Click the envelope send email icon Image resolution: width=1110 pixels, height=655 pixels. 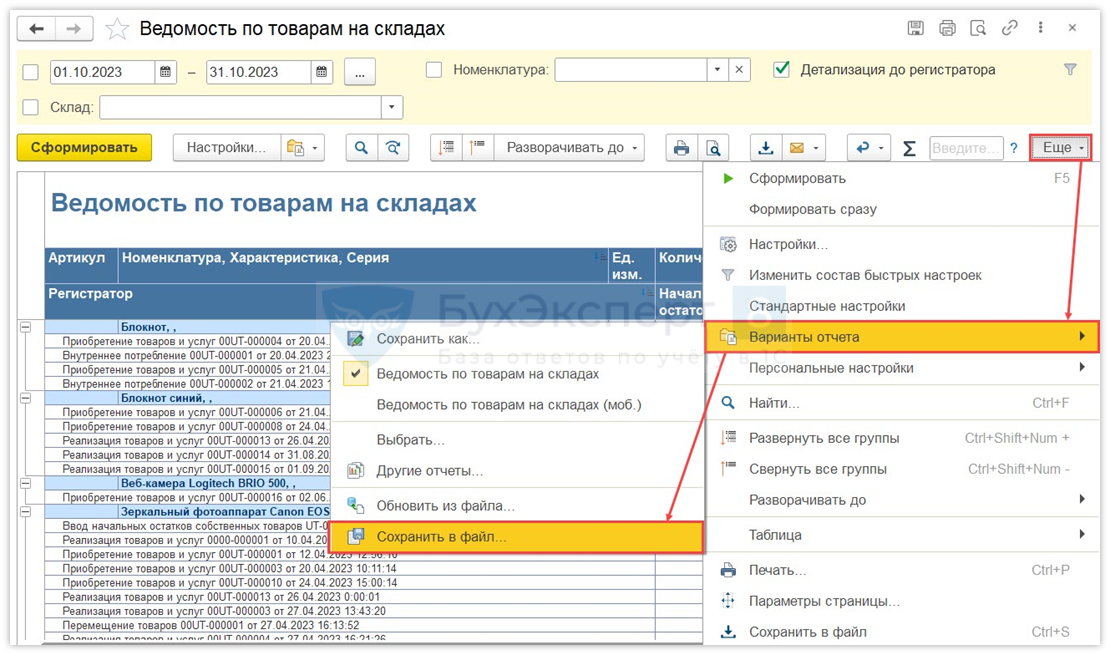797,148
